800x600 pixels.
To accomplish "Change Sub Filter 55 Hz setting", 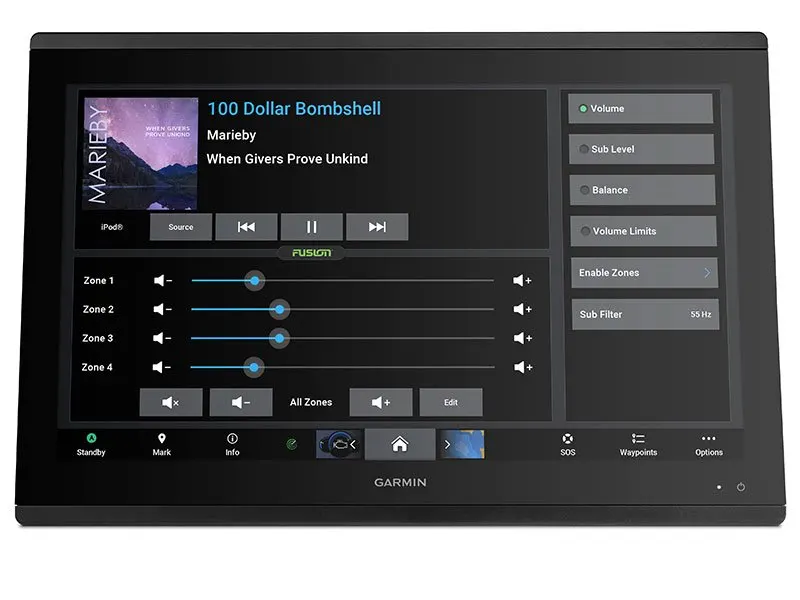I will [644, 314].
